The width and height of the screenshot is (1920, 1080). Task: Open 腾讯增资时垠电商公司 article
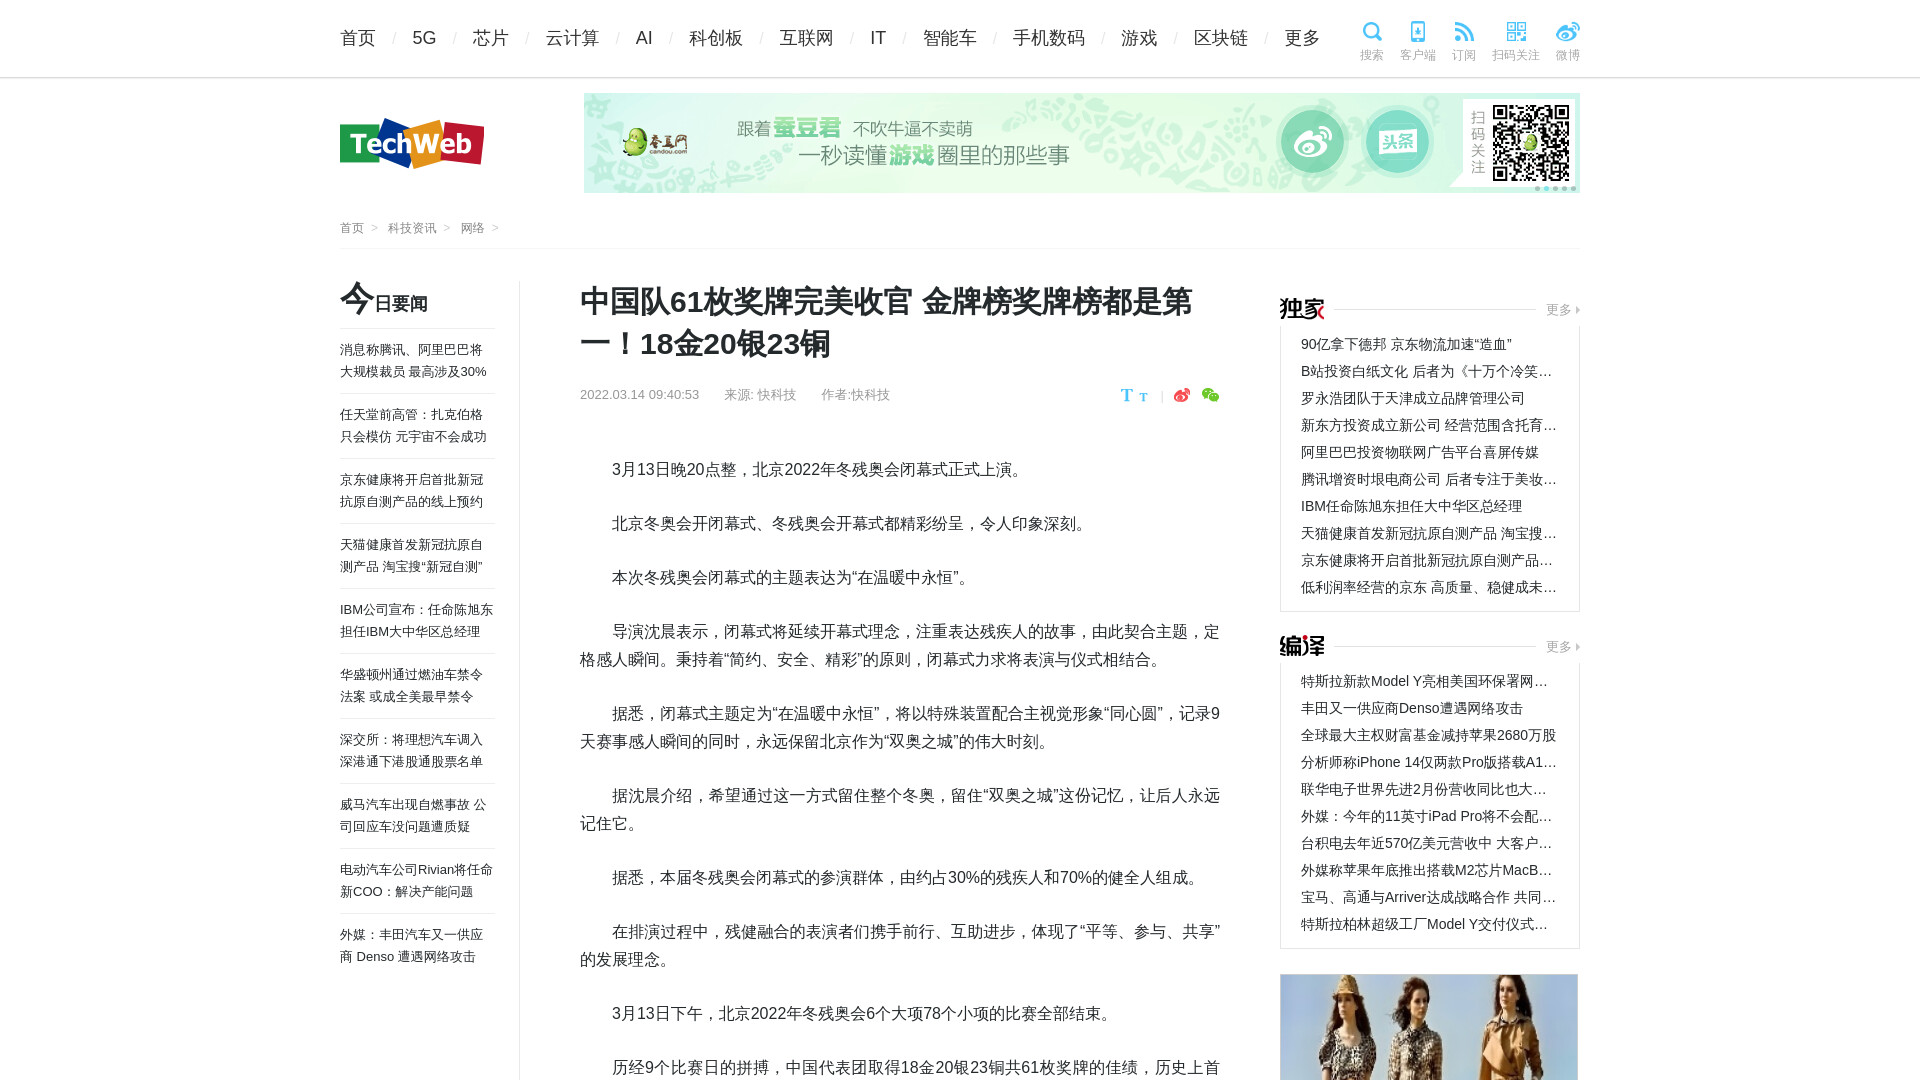coord(1428,479)
